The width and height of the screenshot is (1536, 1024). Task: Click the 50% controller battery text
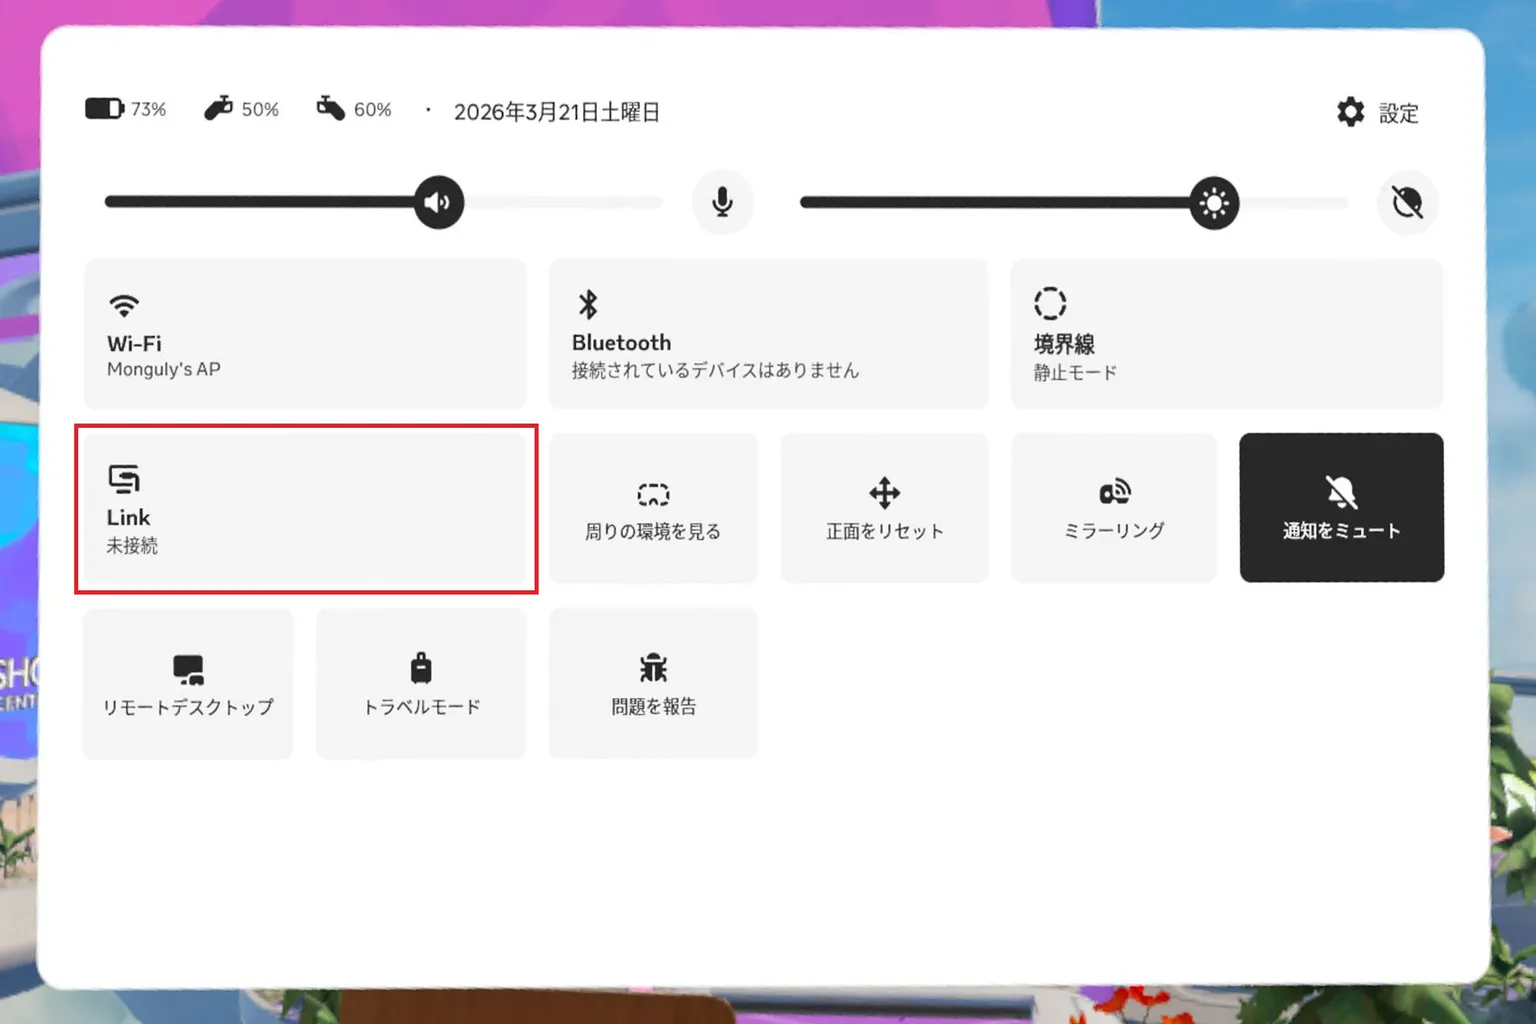coord(260,109)
